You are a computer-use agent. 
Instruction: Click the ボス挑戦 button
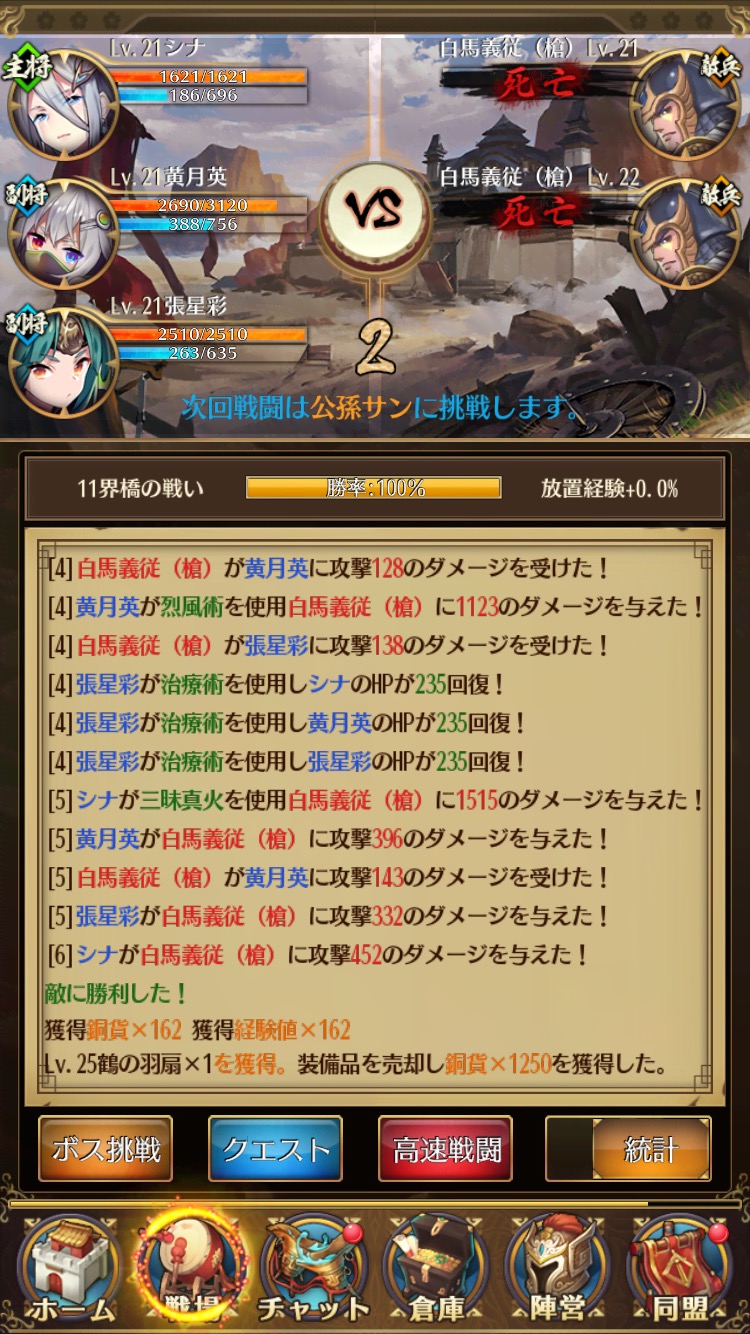click(106, 1149)
